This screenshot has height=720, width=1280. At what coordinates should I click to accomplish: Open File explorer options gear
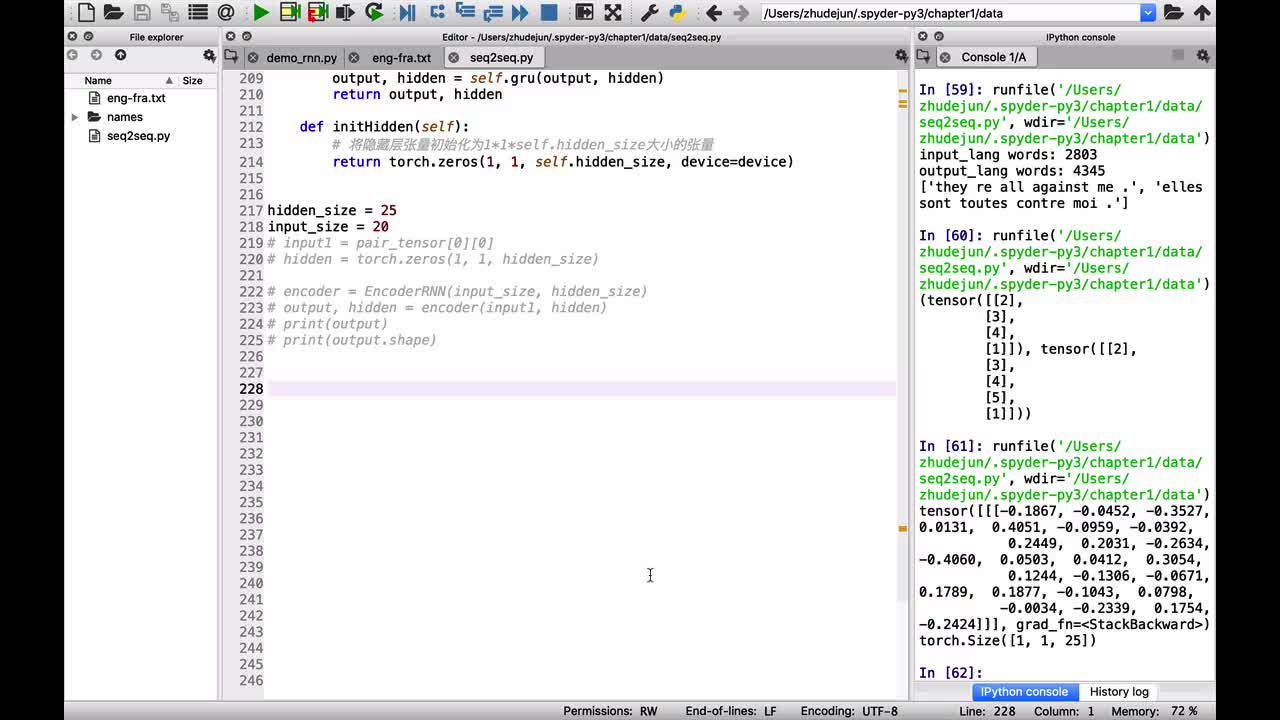point(209,56)
